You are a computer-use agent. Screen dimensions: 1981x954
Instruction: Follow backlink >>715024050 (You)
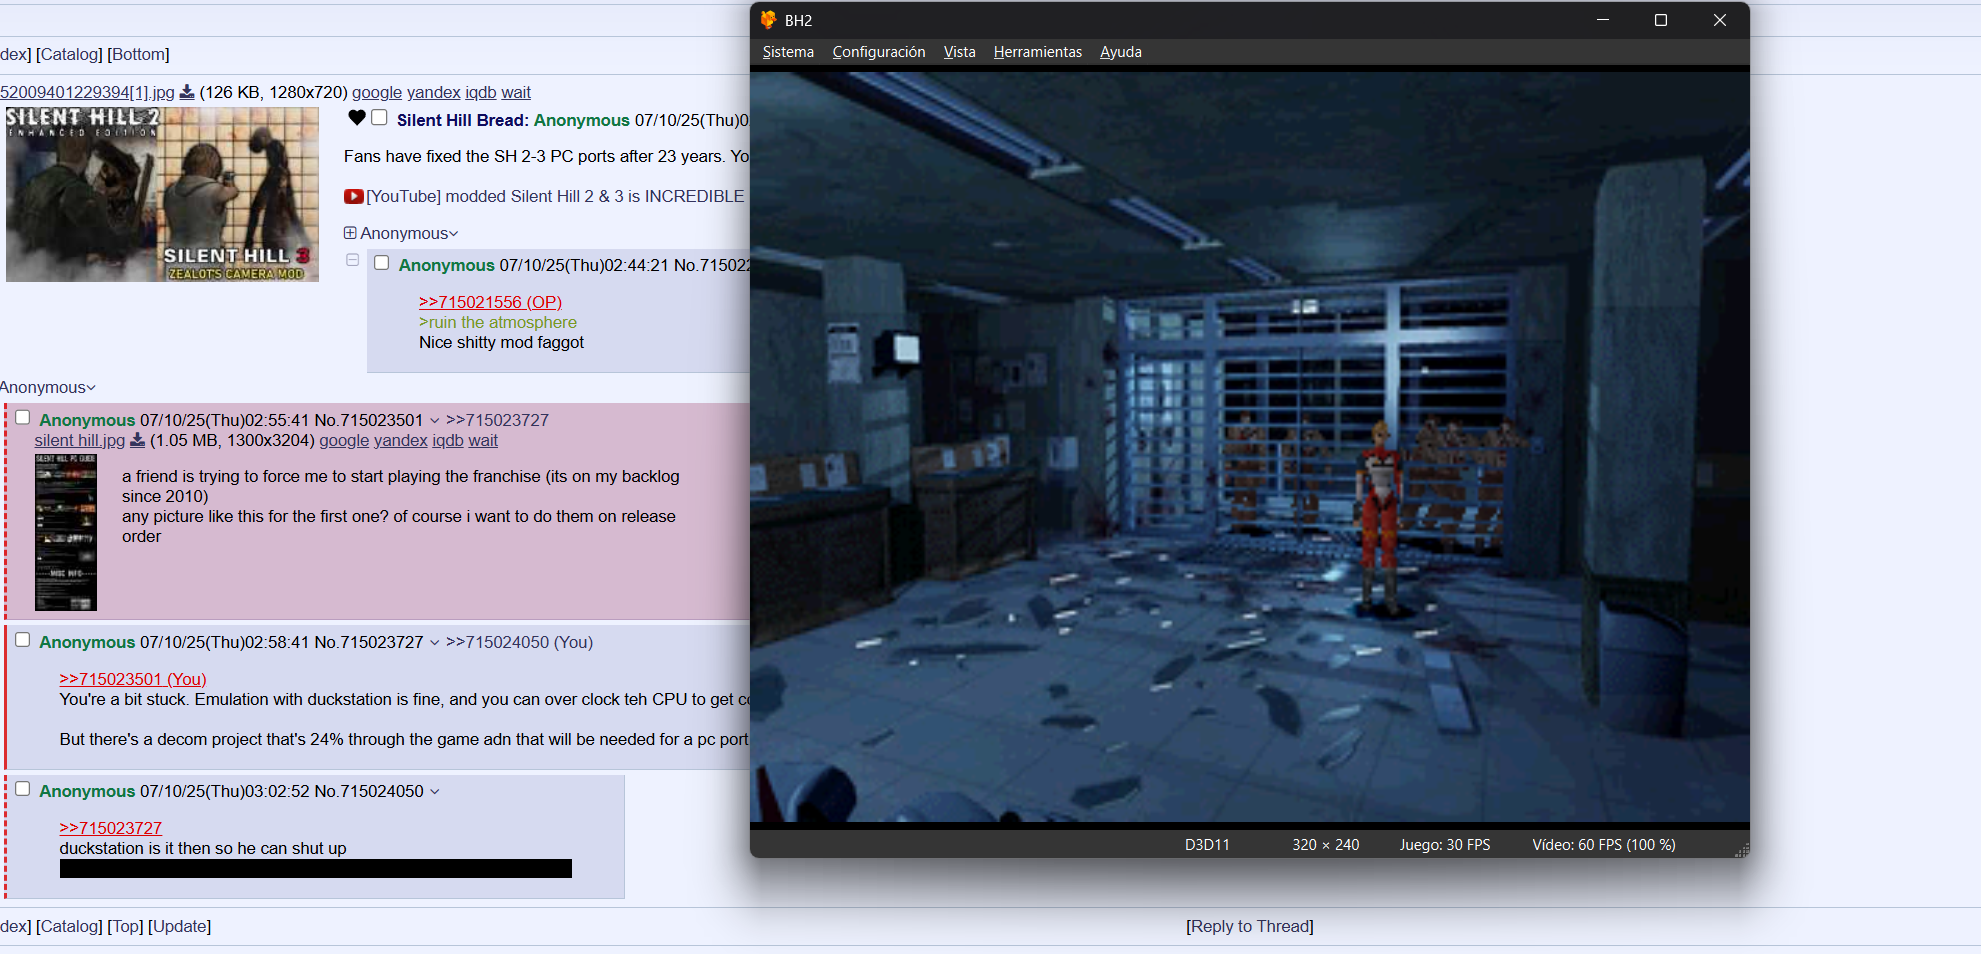point(519,642)
